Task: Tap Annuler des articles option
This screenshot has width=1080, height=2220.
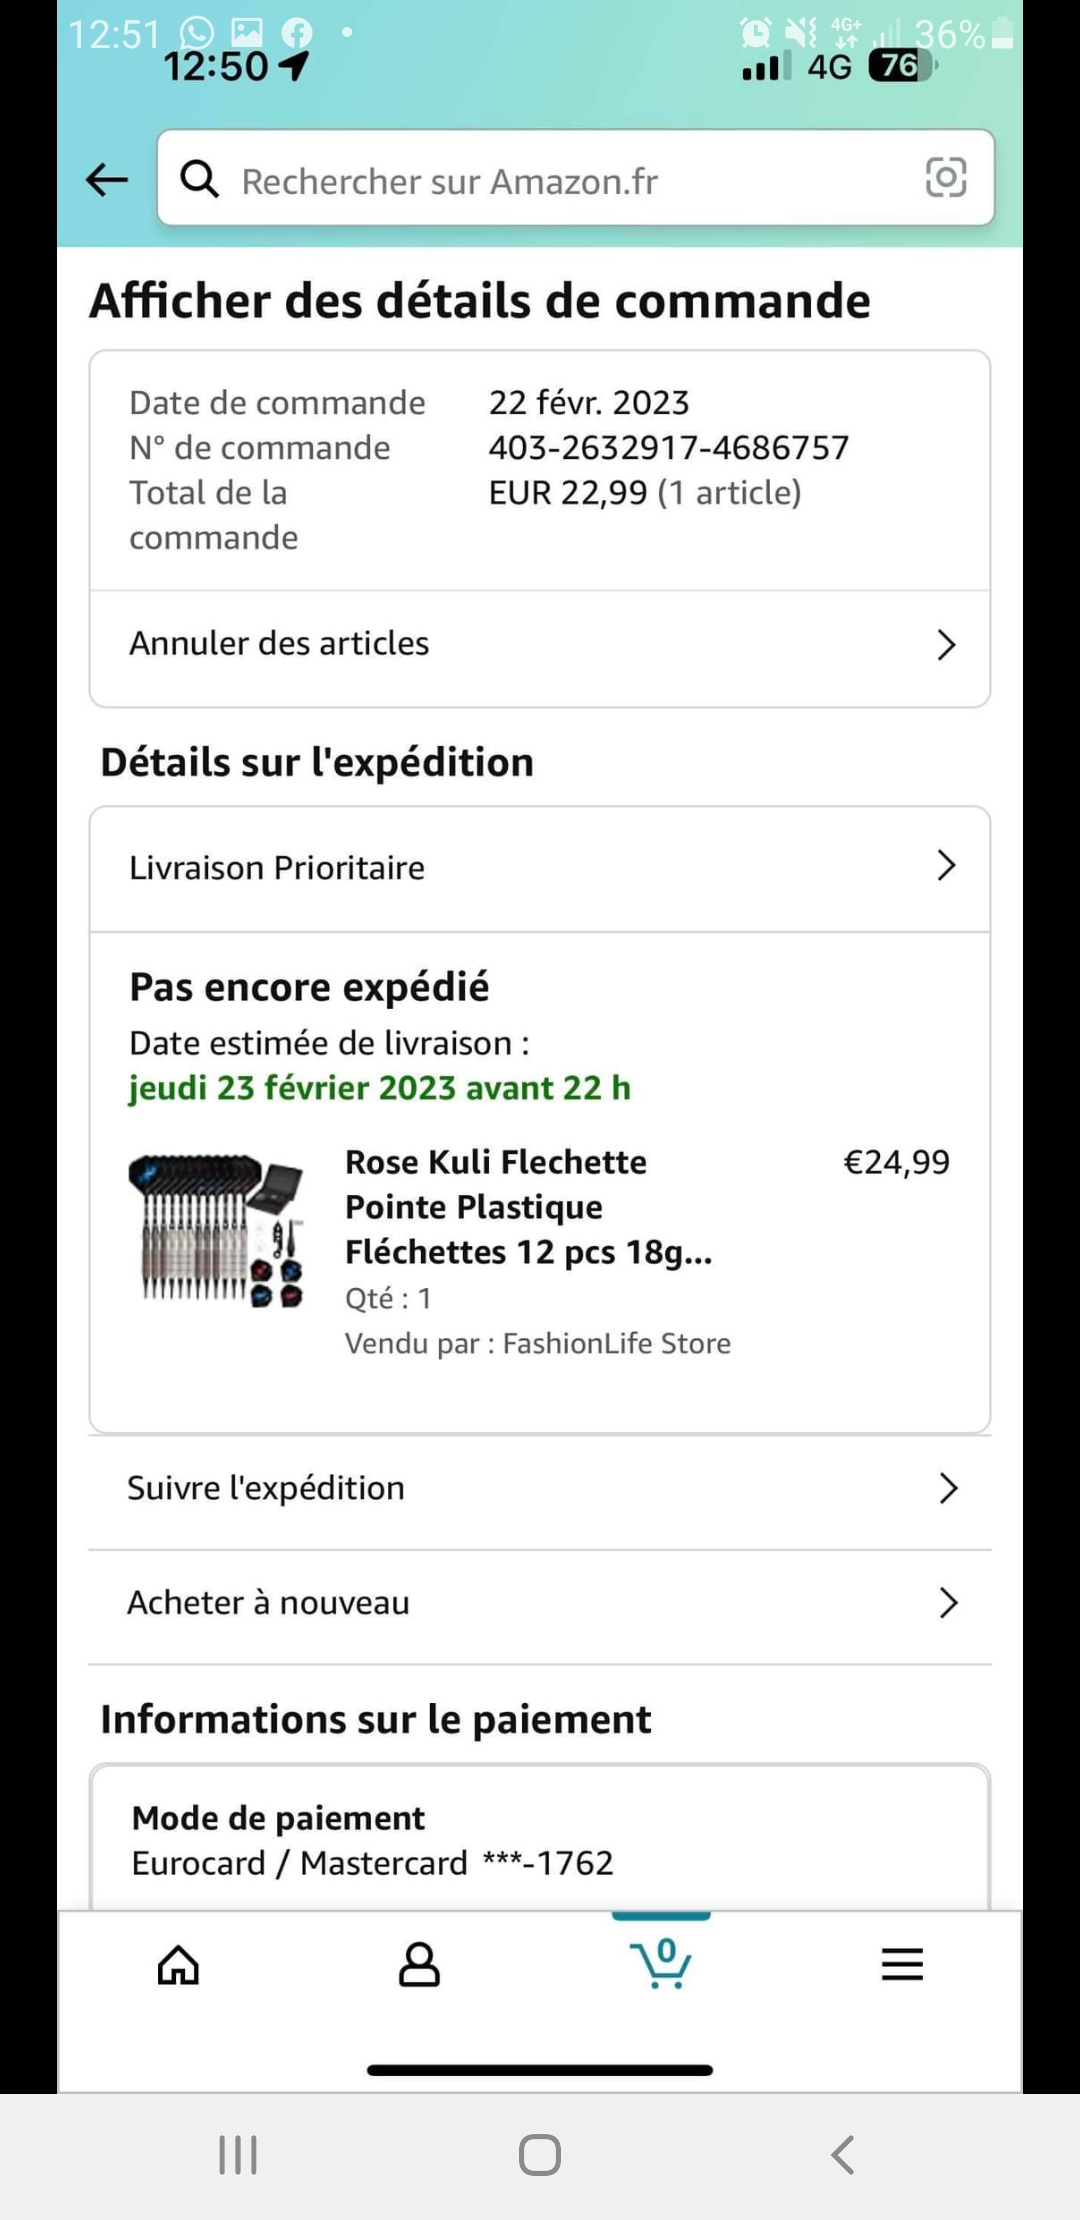Action: click(x=279, y=643)
